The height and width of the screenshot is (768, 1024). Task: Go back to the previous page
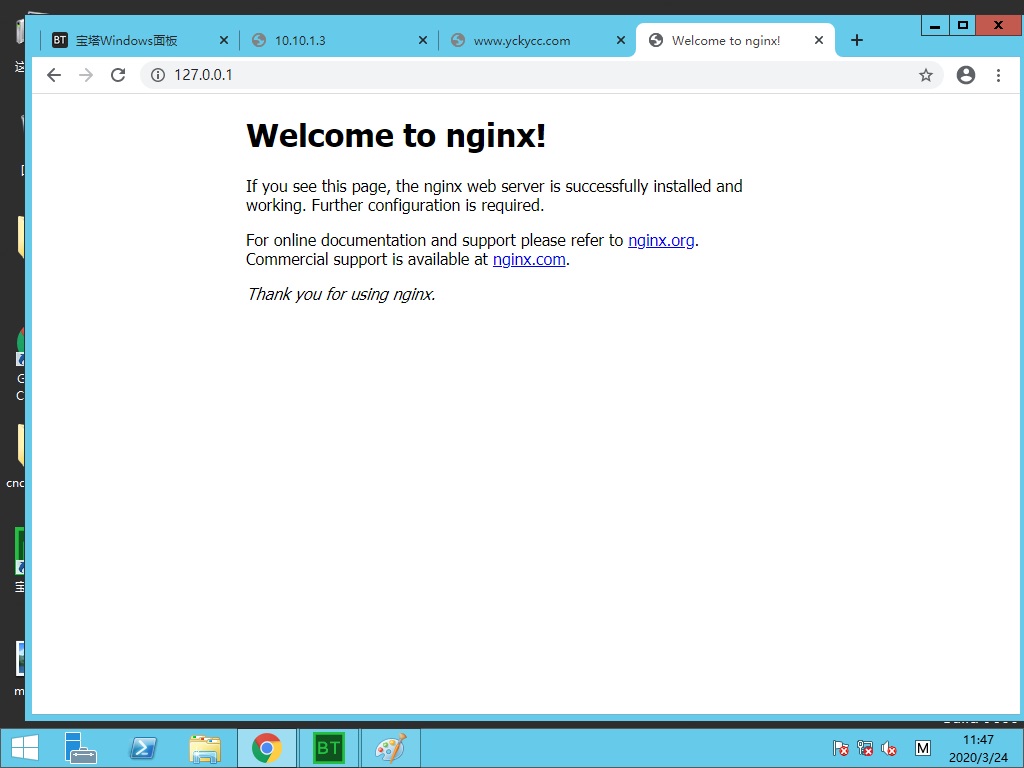click(x=54, y=75)
